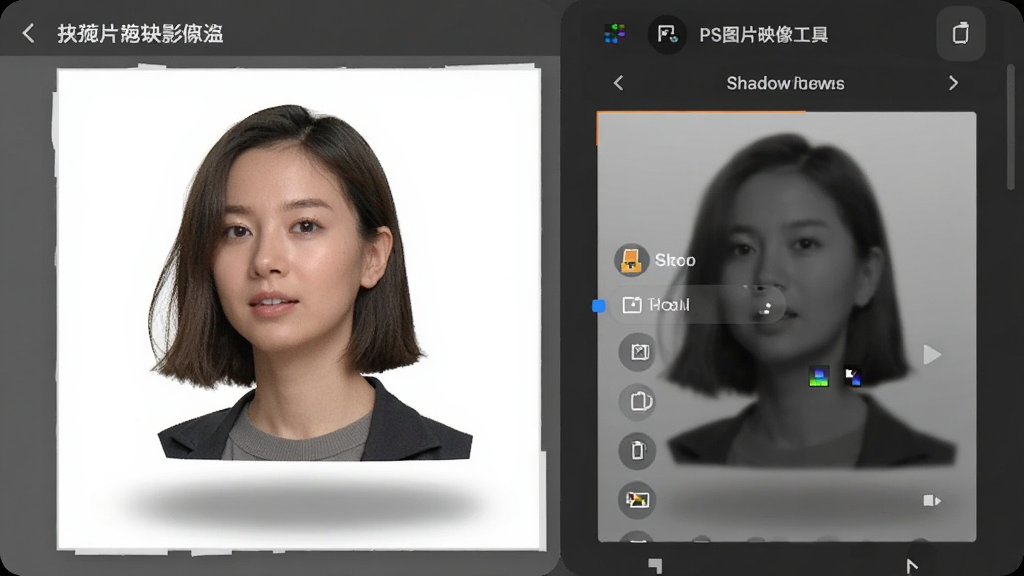Select the Hoall menu row
The image size is (1024, 576).
pos(698,305)
